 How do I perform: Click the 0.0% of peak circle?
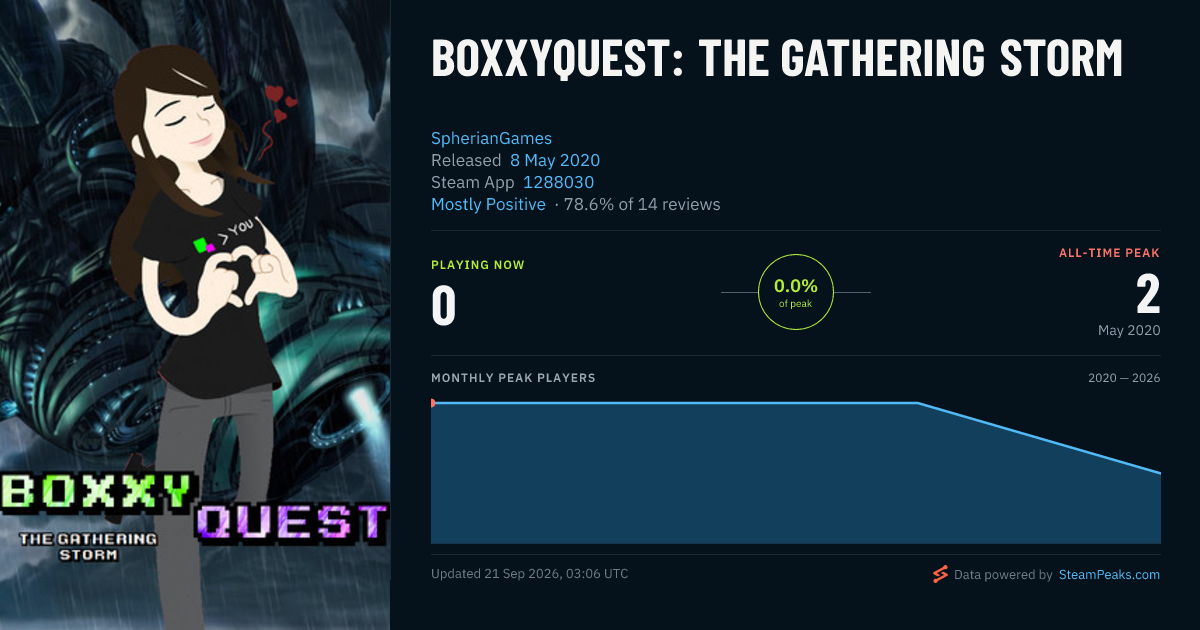pyautogui.click(x=796, y=292)
